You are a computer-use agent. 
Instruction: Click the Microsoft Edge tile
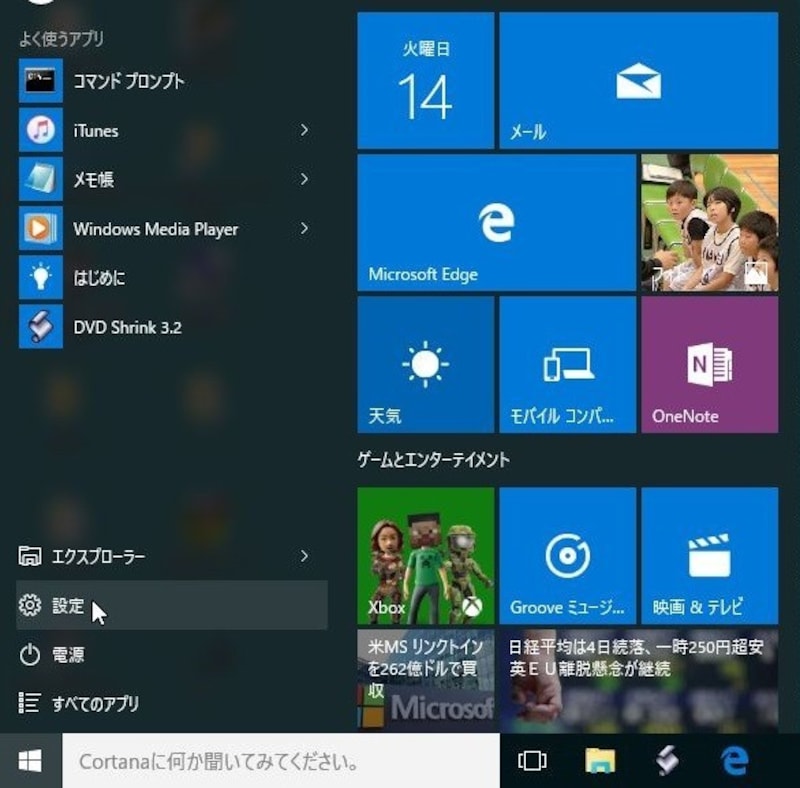pyautogui.click(x=496, y=222)
